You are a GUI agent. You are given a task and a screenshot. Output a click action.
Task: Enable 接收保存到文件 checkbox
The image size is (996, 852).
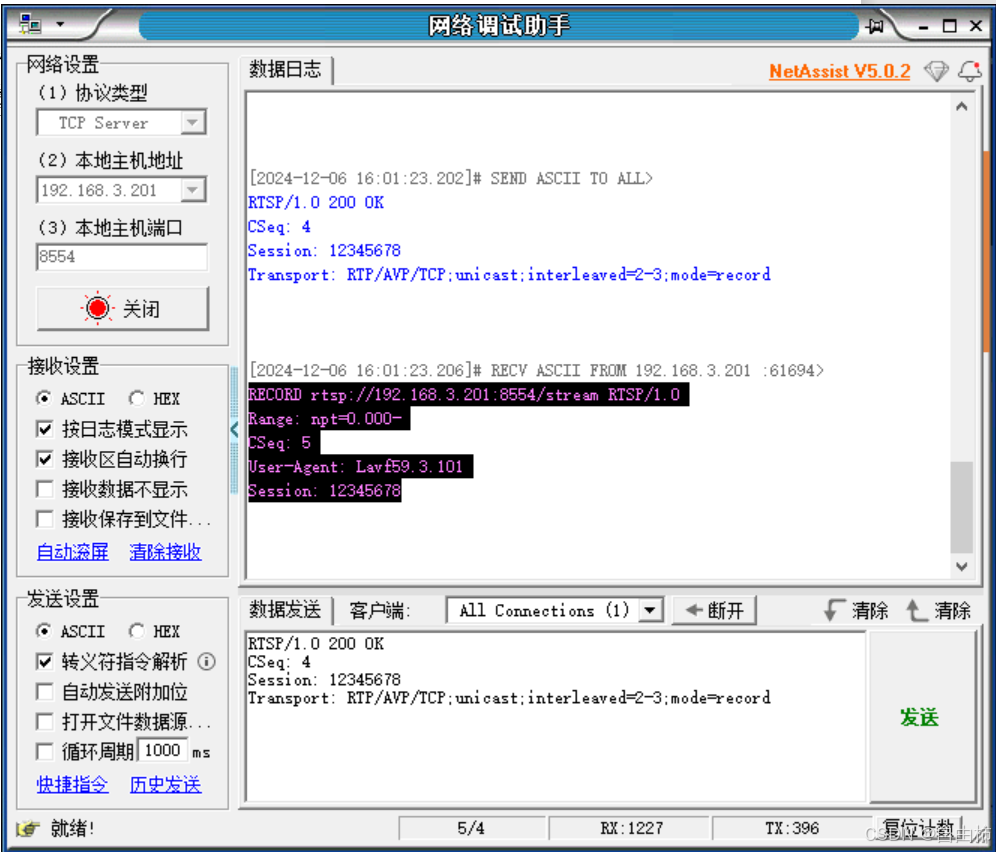point(44,519)
